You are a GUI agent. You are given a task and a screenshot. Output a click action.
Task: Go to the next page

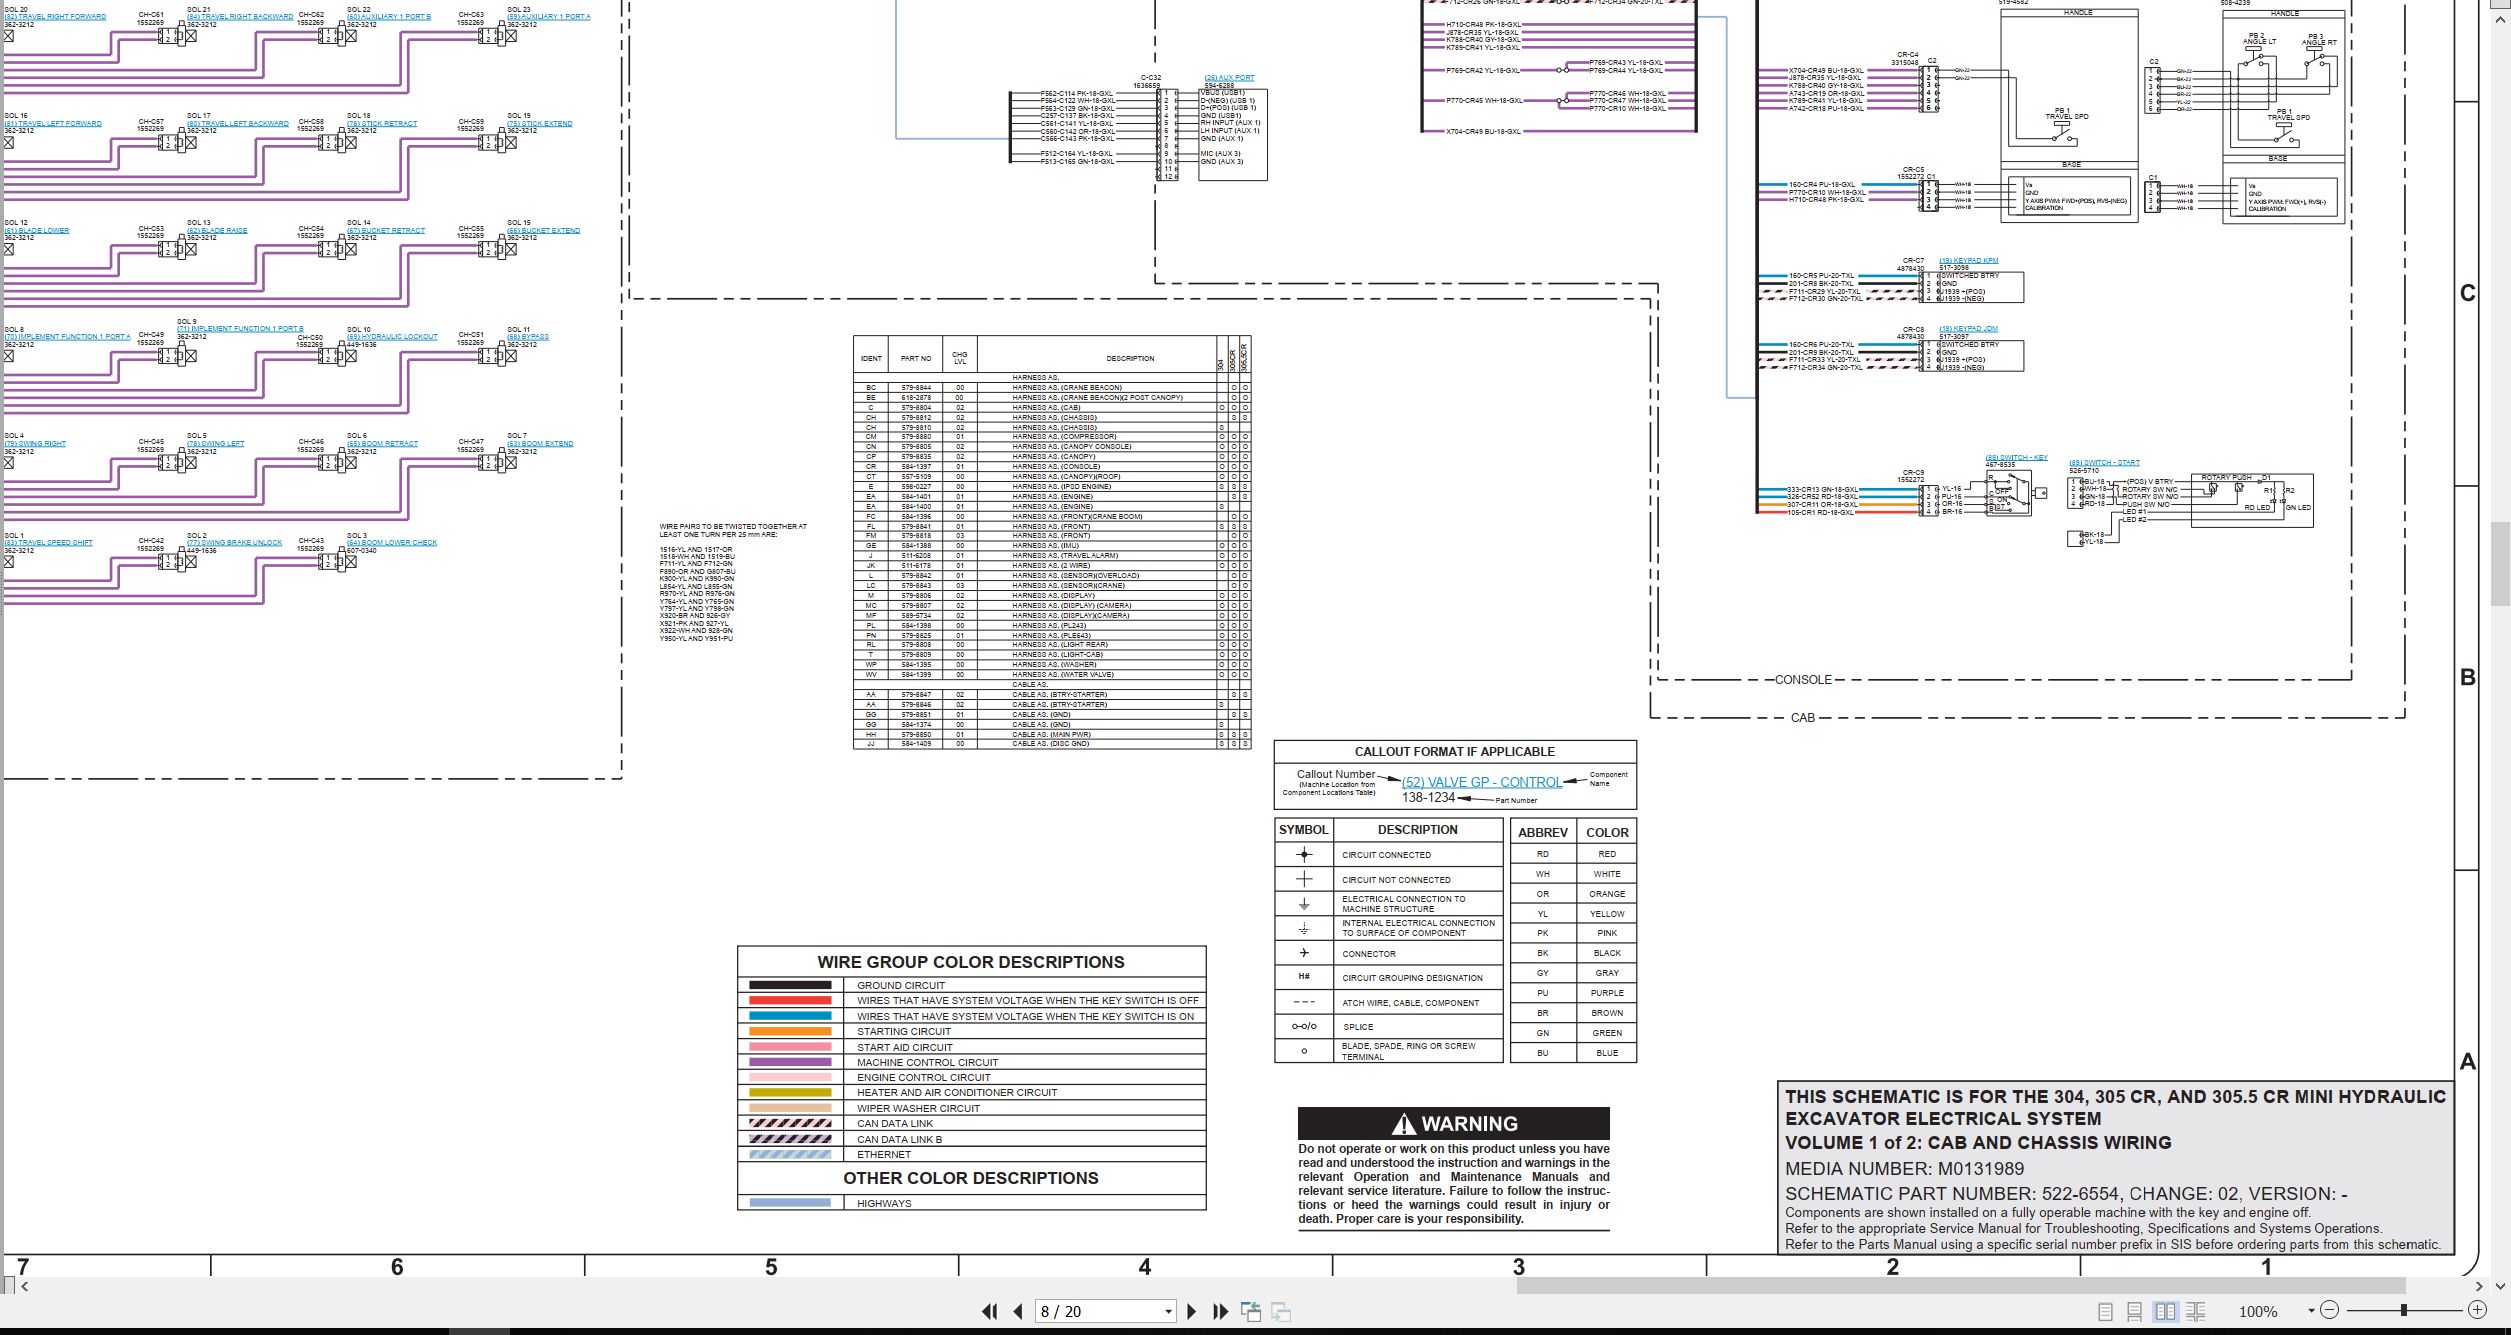[x=1191, y=1311]
